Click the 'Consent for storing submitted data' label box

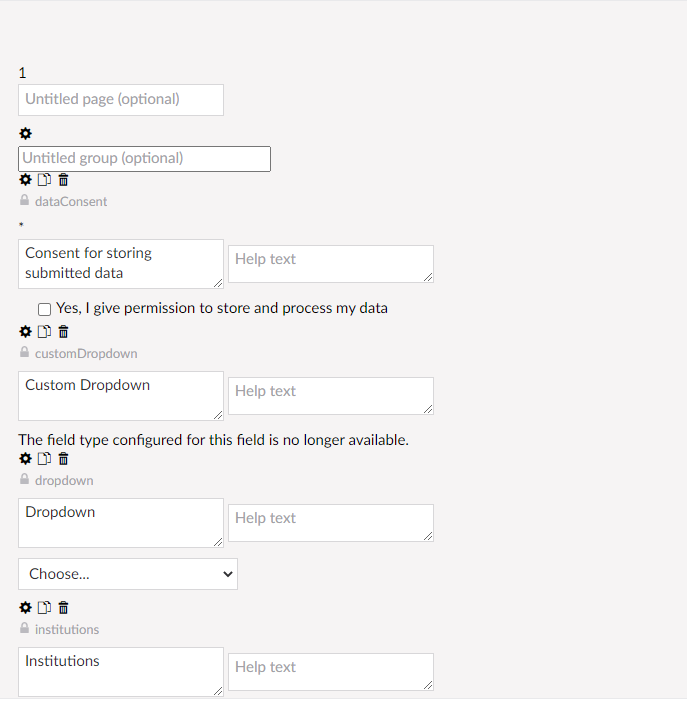coord(121,264)
